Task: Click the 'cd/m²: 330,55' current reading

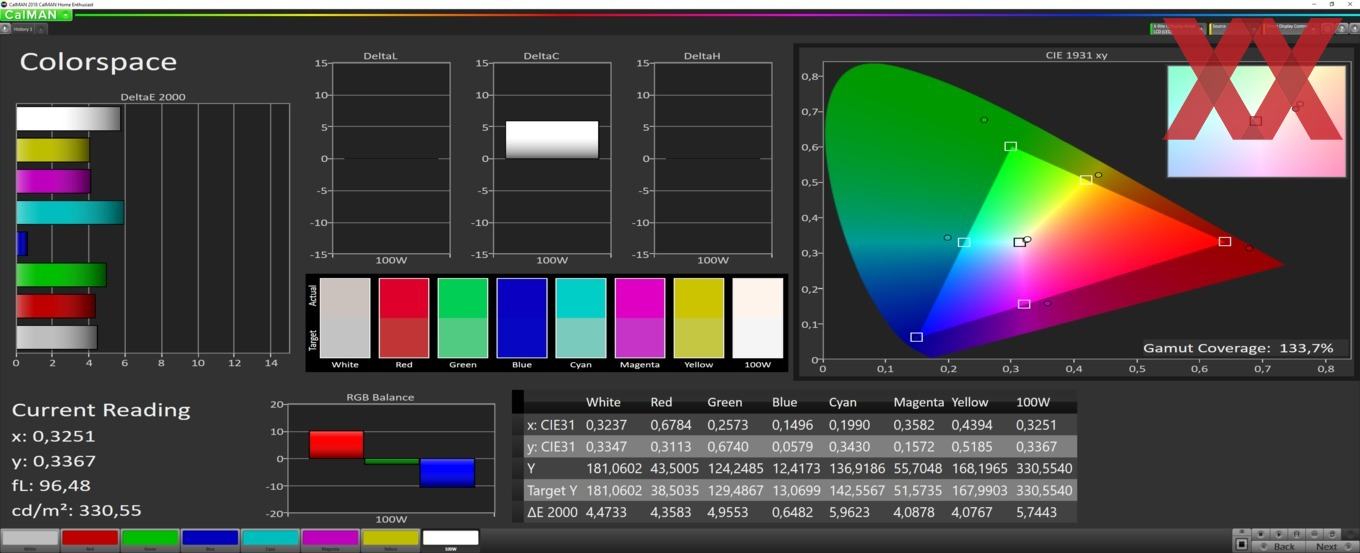Action: pos(76,511)
